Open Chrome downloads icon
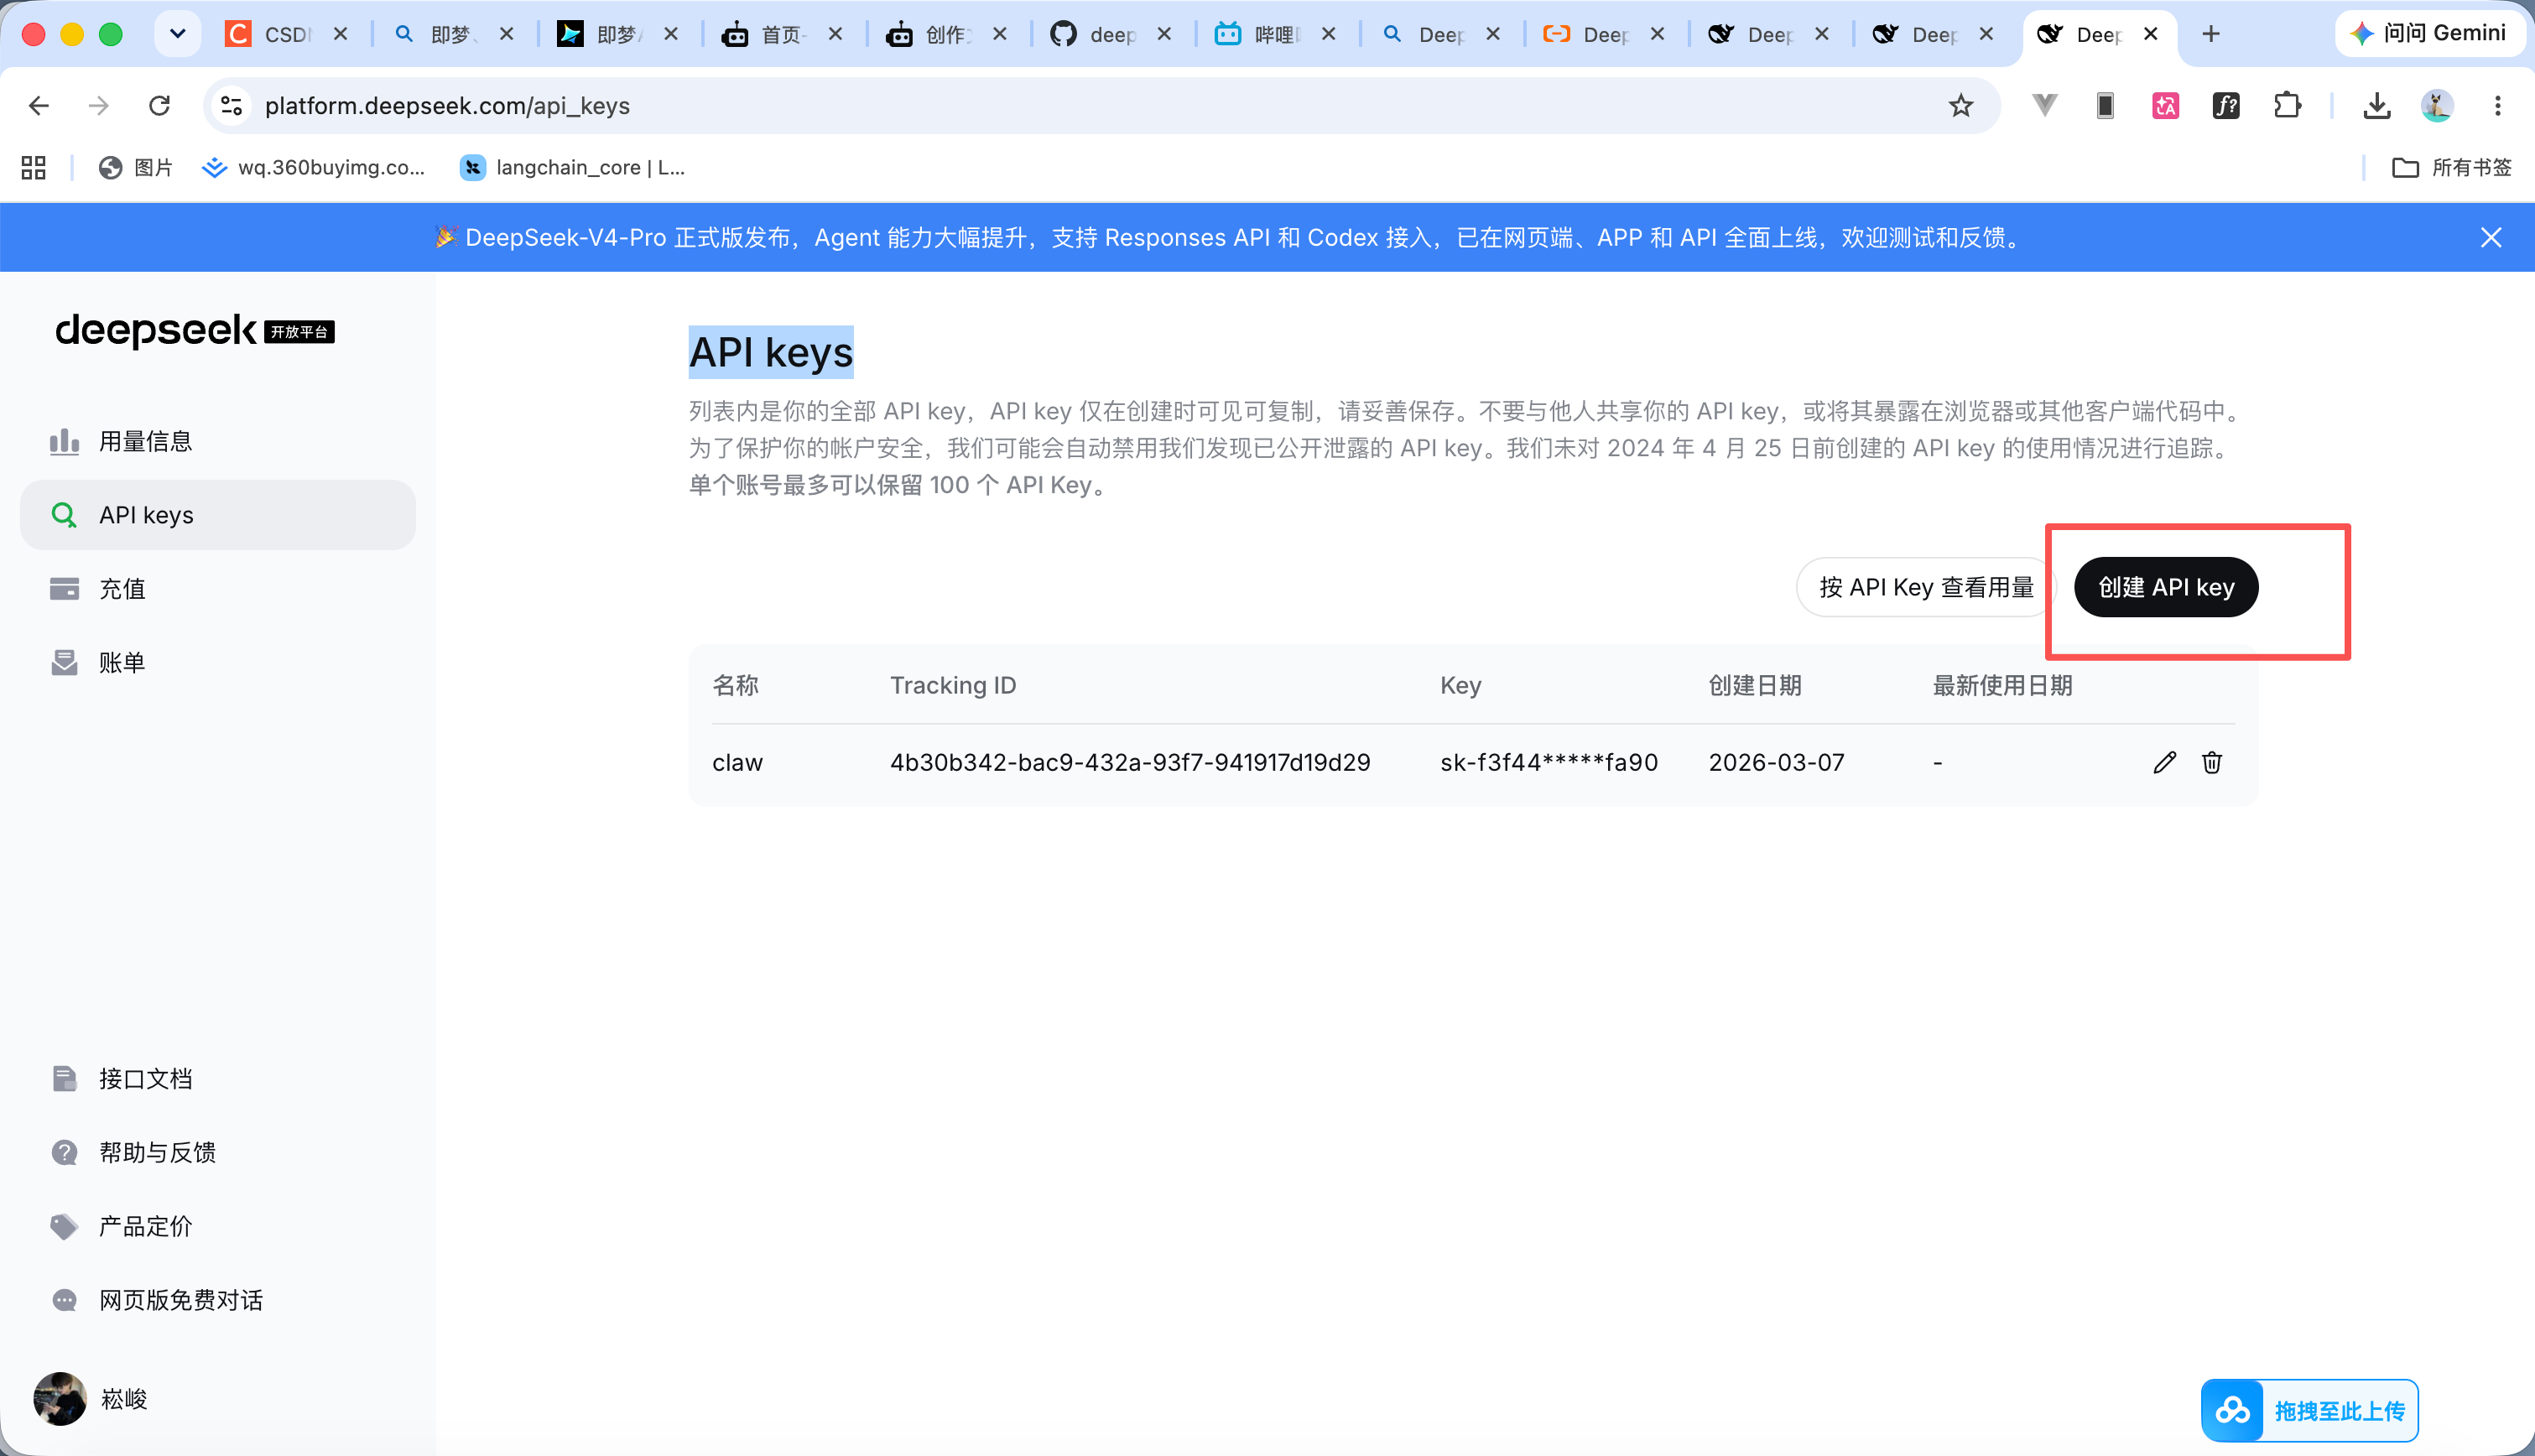The width and height of the screenshot is (2535, 1456). pos(2376,105)
